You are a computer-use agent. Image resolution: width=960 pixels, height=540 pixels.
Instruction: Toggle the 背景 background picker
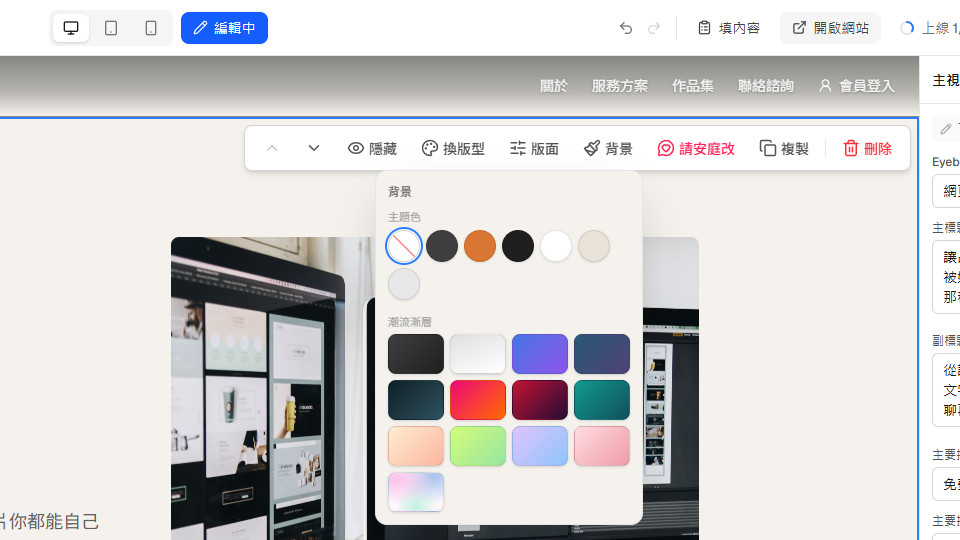click(608, 148)
